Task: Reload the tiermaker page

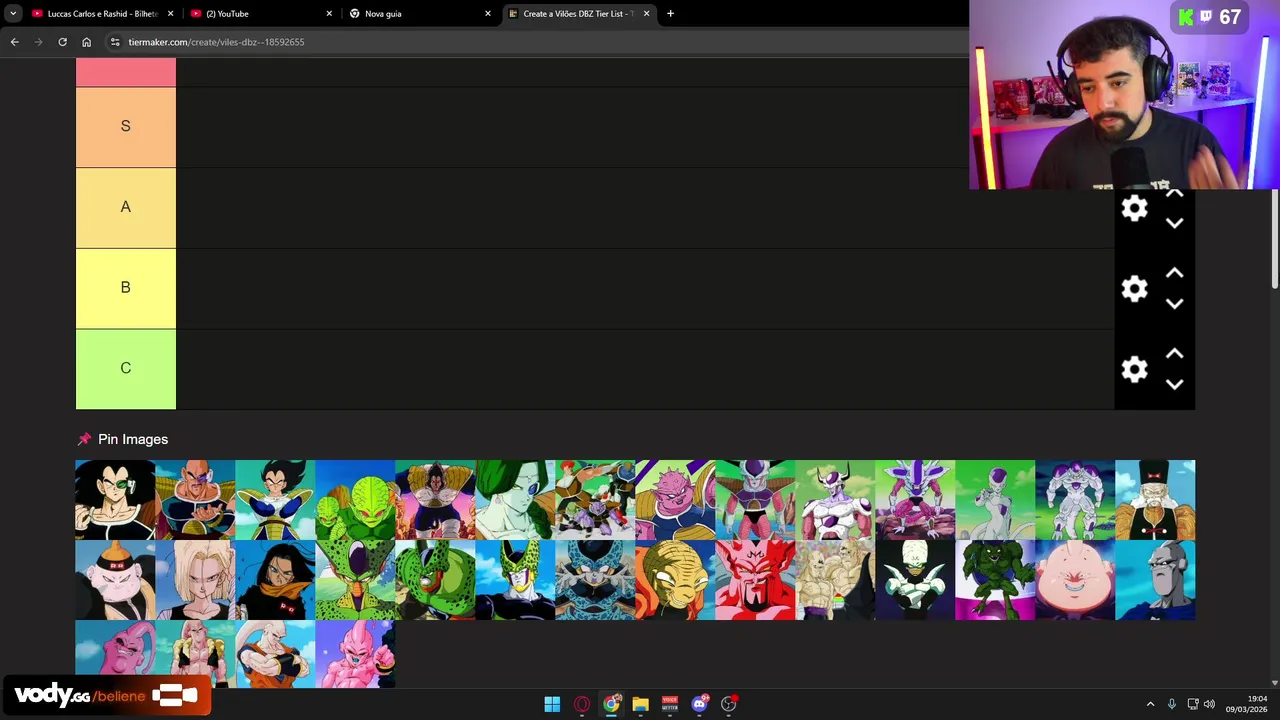Action: pyautogui.click(x=62, y=42)
